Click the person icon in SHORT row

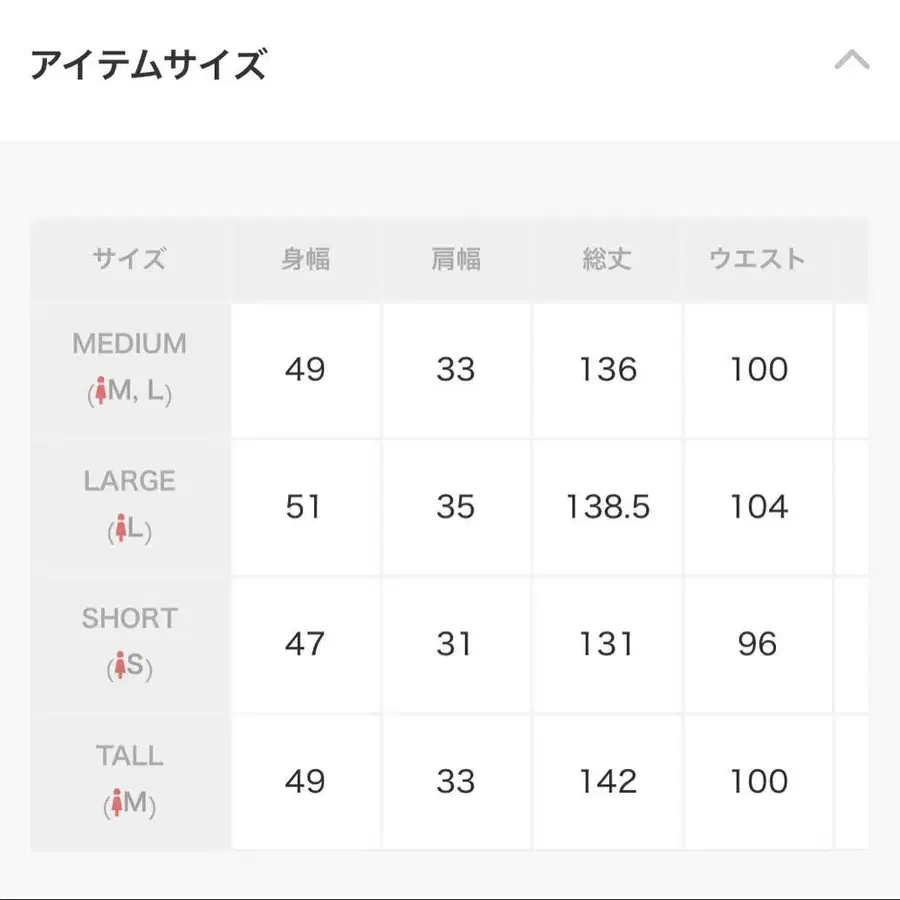(x=121, y=667)
